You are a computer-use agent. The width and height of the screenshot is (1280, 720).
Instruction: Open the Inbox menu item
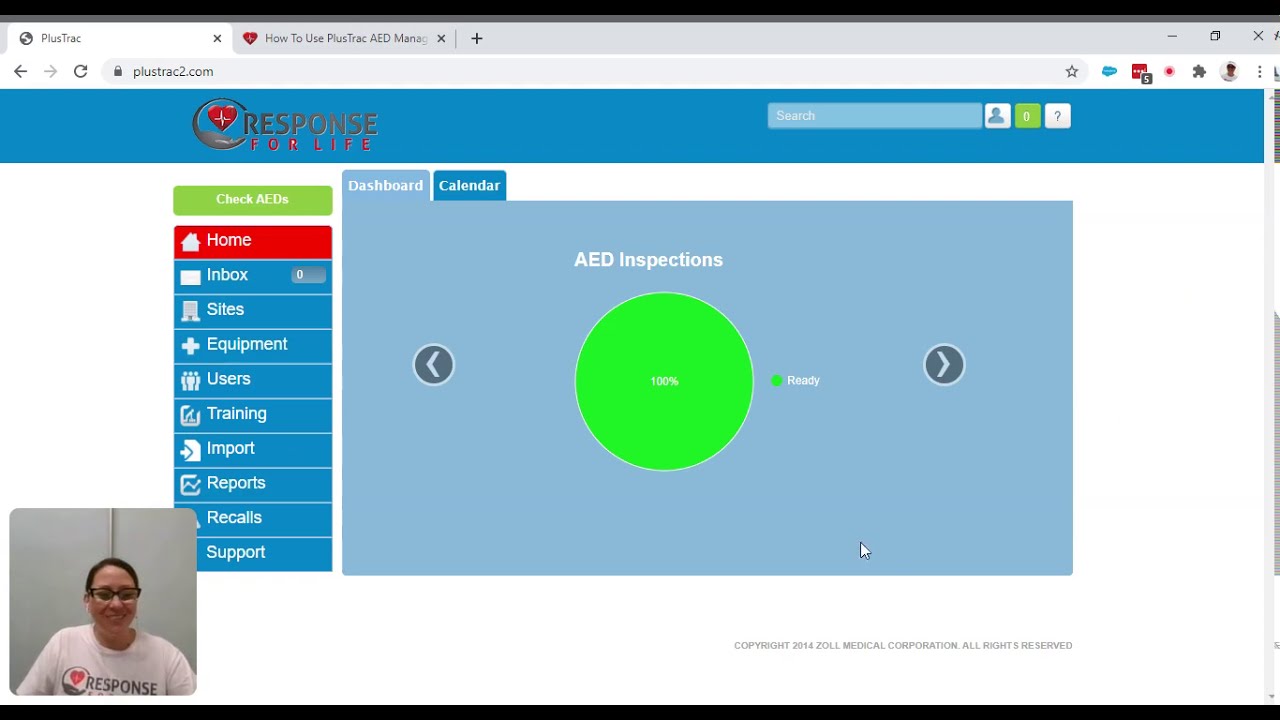[253, 275]
